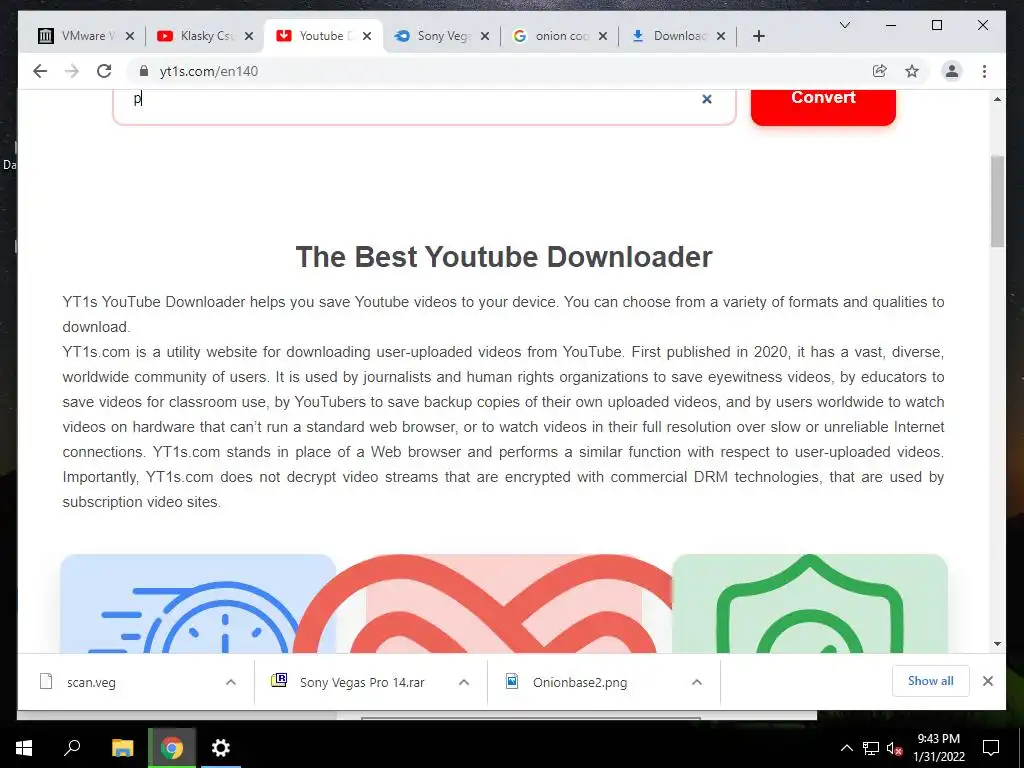The image size is (1024, 768).
Task: Open Windows taskbar search
Action: [72, 748]
